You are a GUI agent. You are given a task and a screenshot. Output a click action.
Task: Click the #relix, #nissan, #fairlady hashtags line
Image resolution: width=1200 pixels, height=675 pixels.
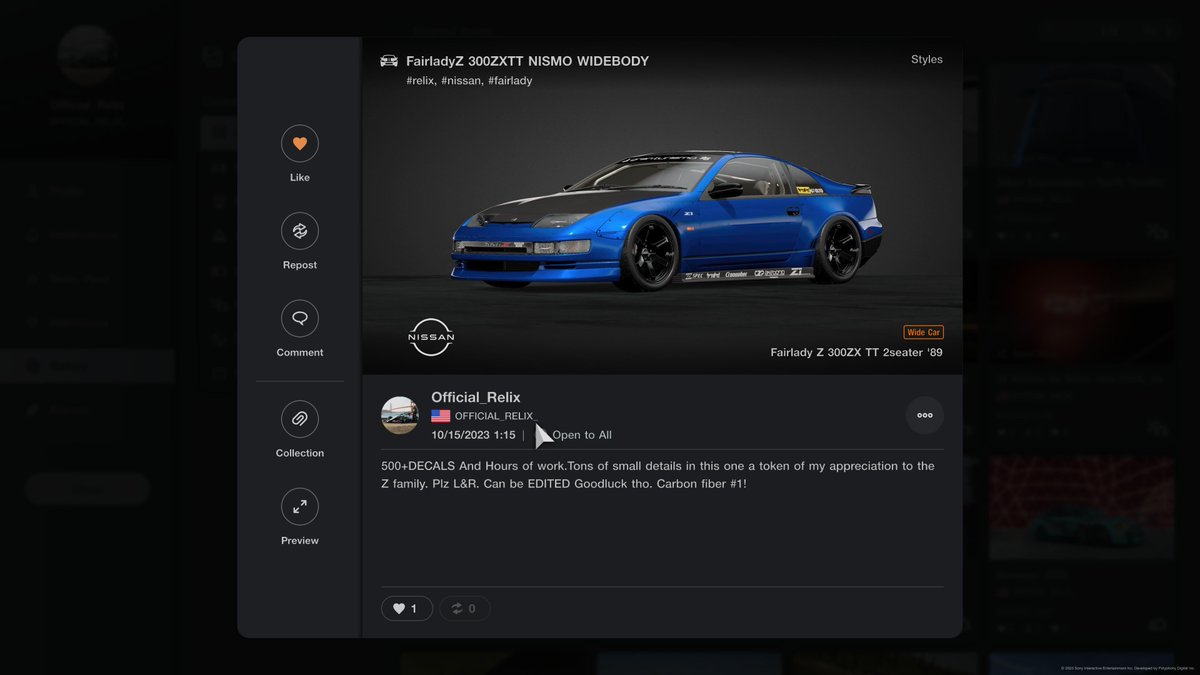pyautogui.click(x=469, y=81)
